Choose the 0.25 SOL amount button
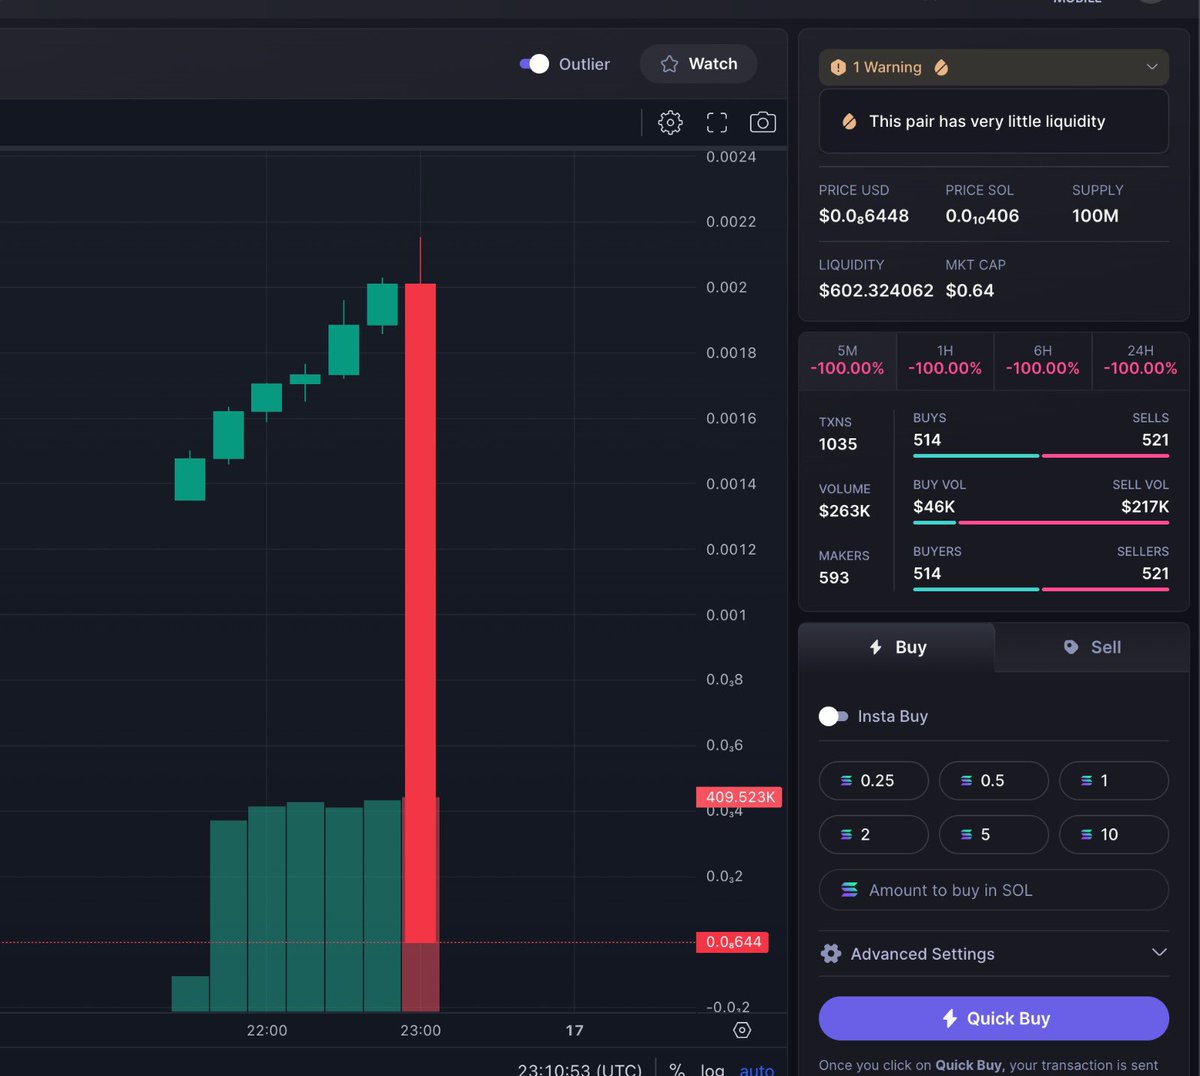Image resolution: width=1200 pixels, height=1076 pixels. 874,781
